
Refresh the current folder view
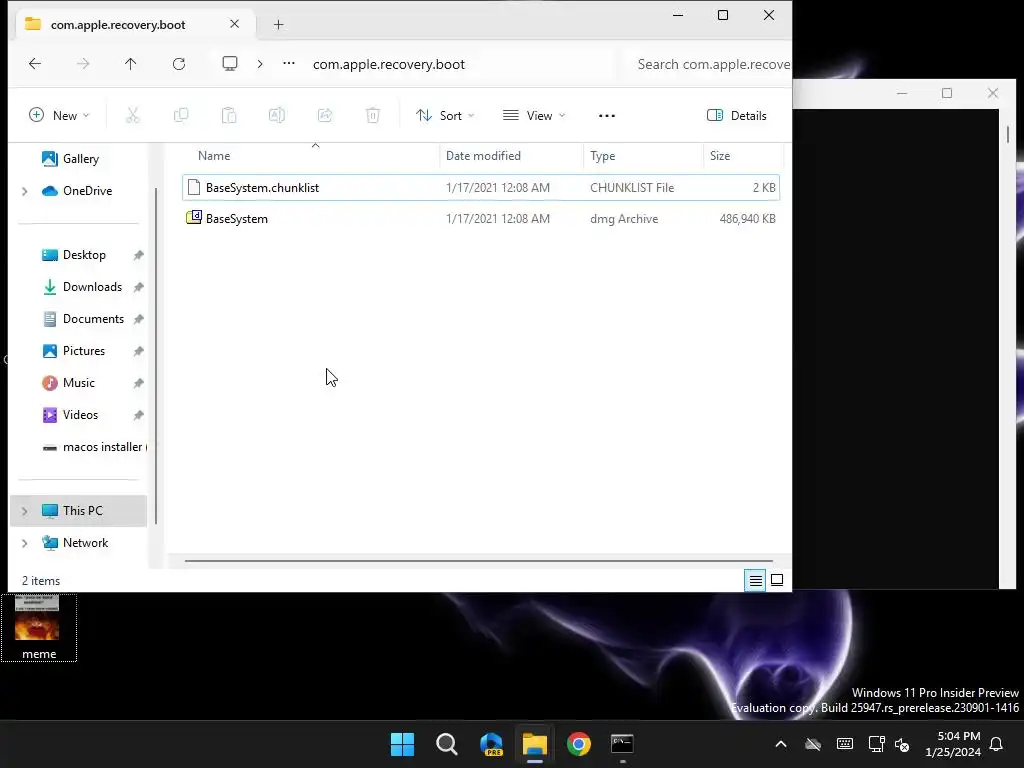click(x=179, y=63)
